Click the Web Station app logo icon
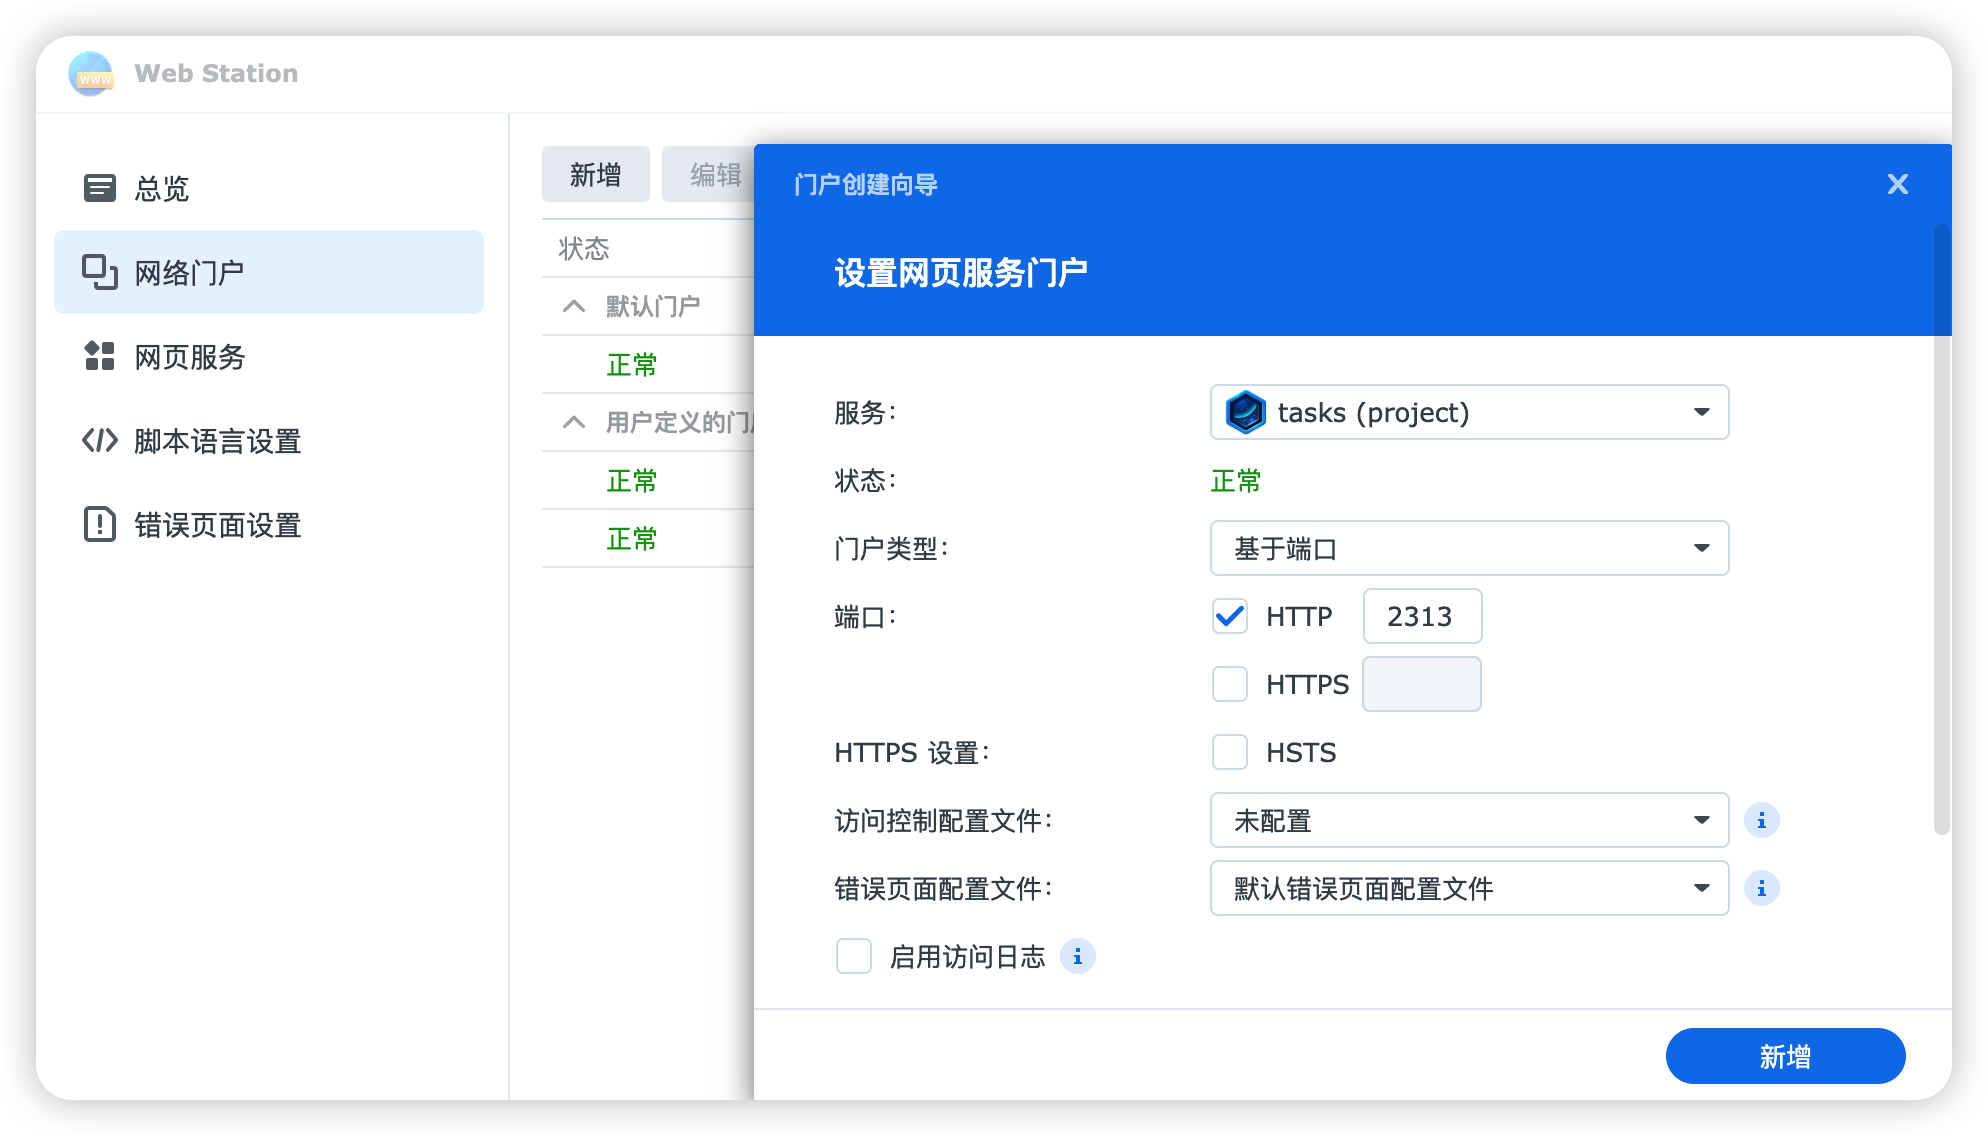Viewport: 1988px width, 1136px height. (x=91, y=74)
